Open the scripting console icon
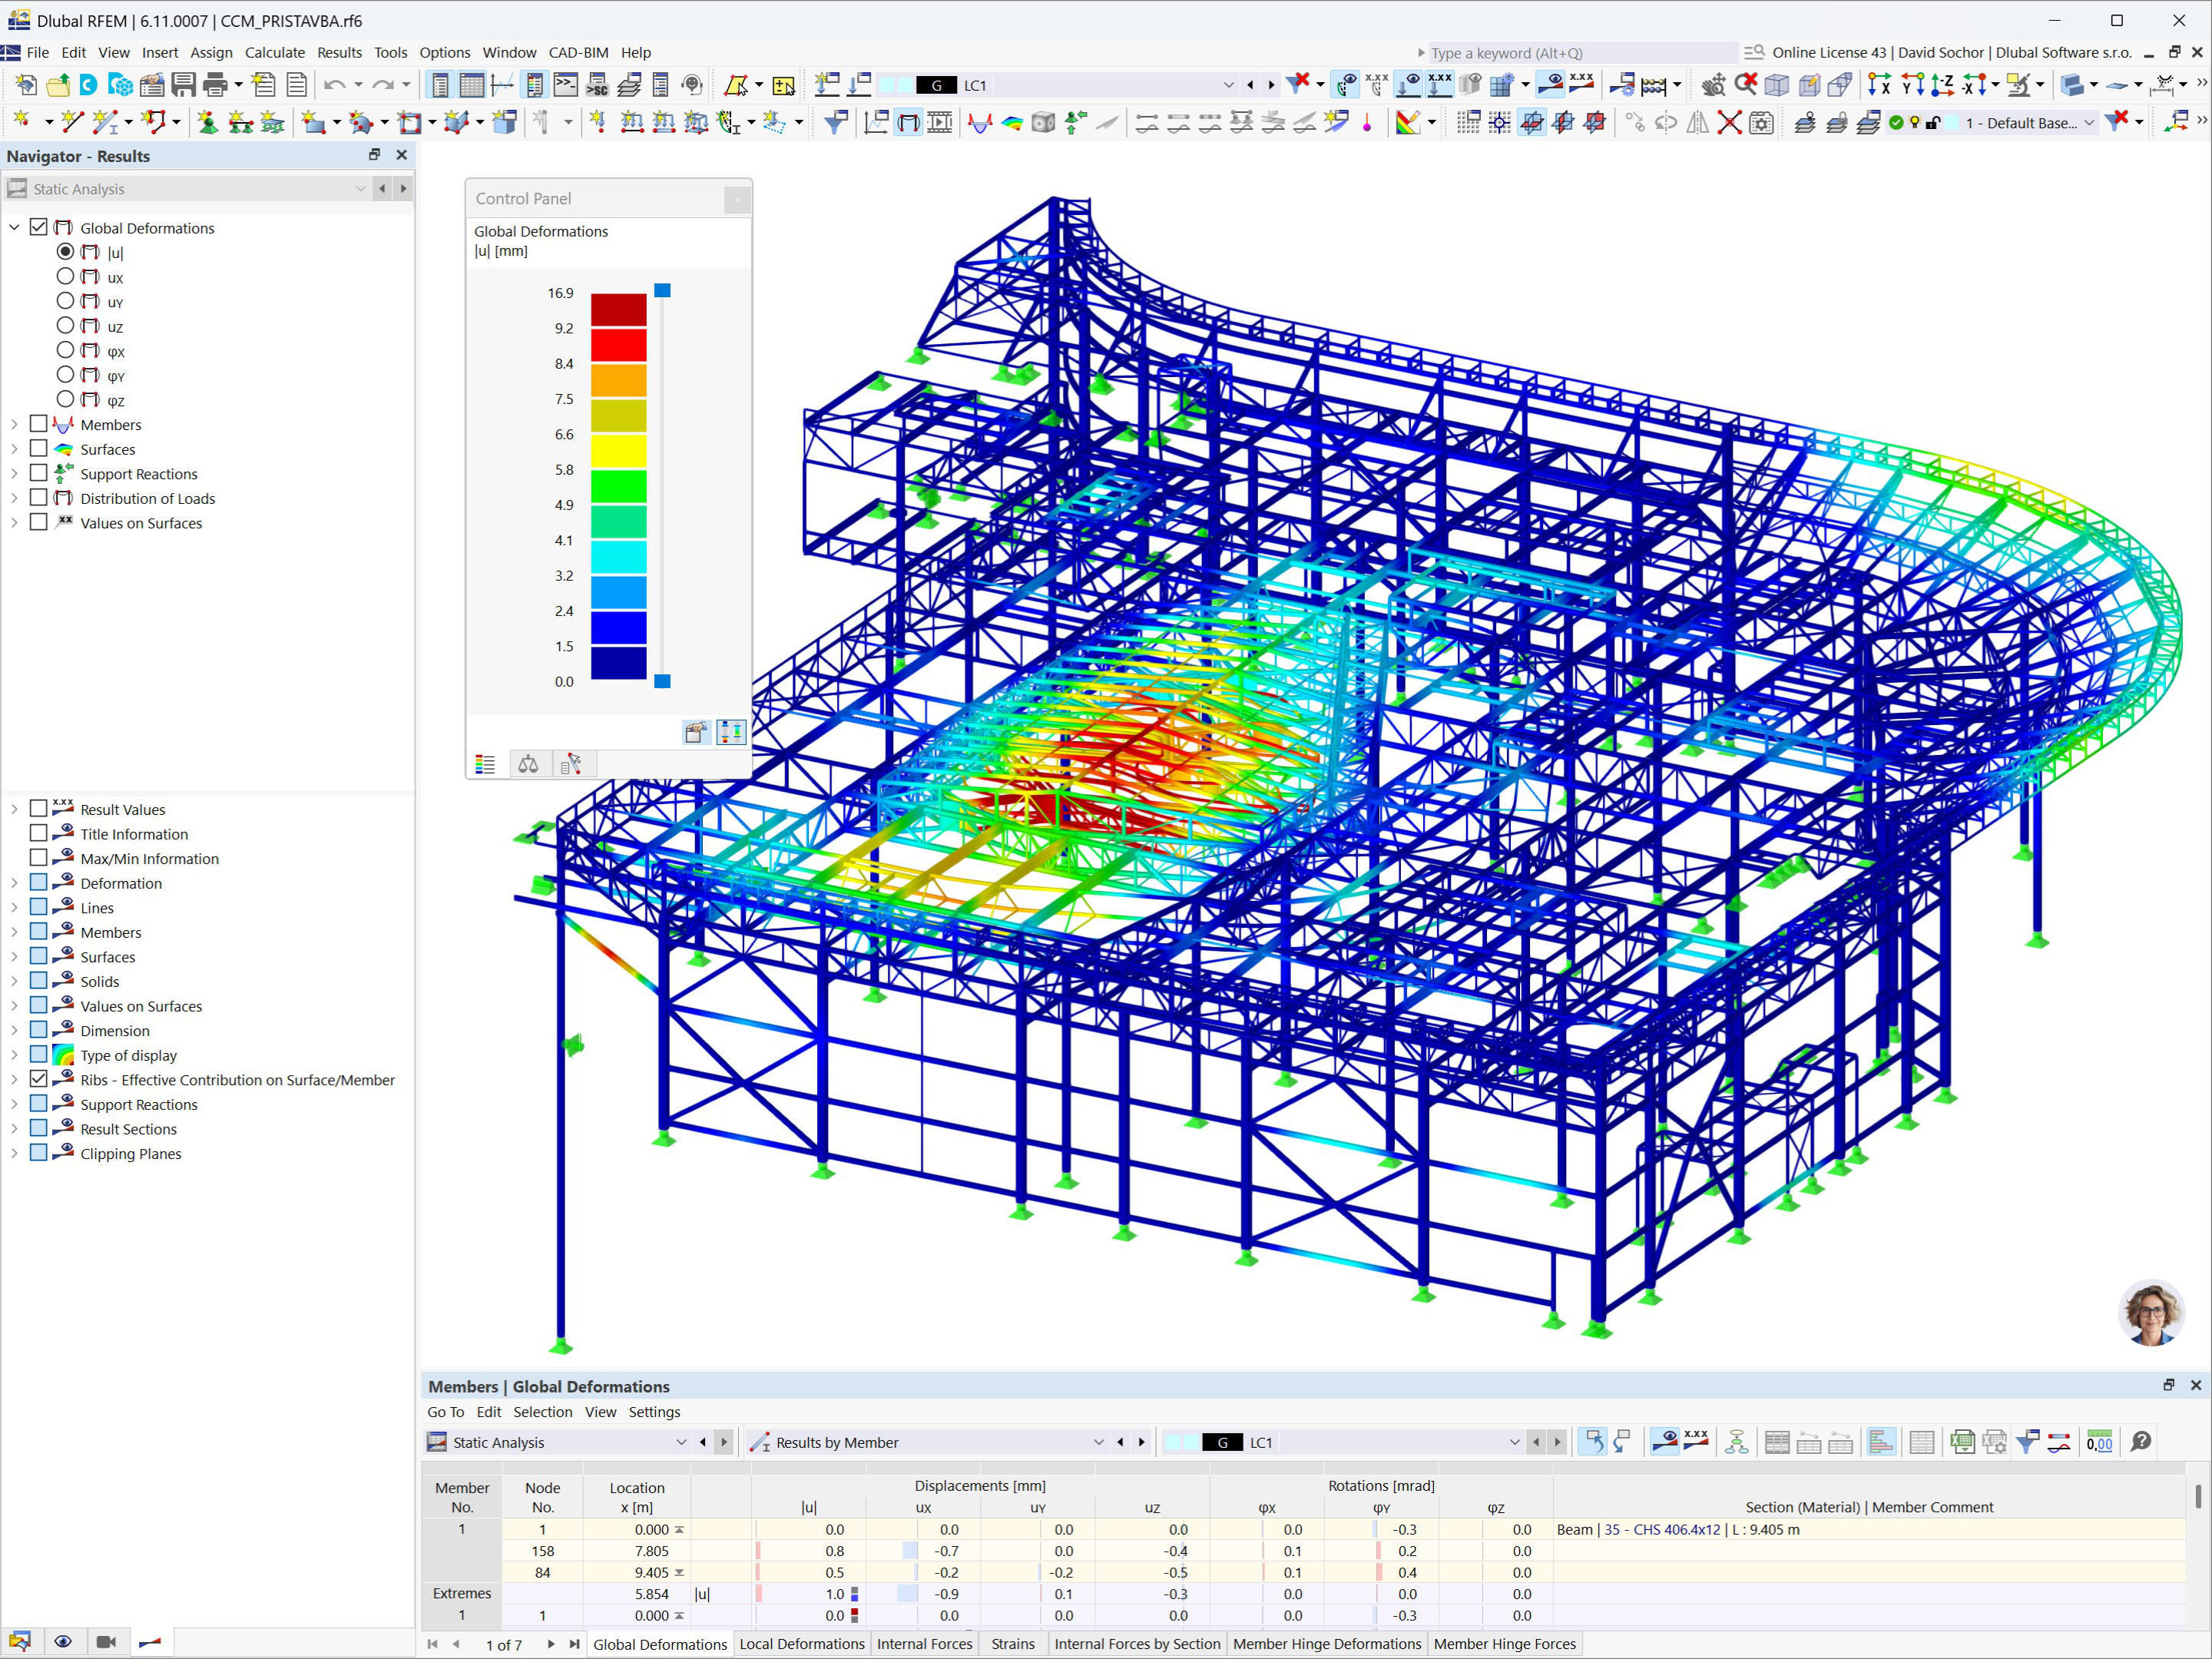 566,85
